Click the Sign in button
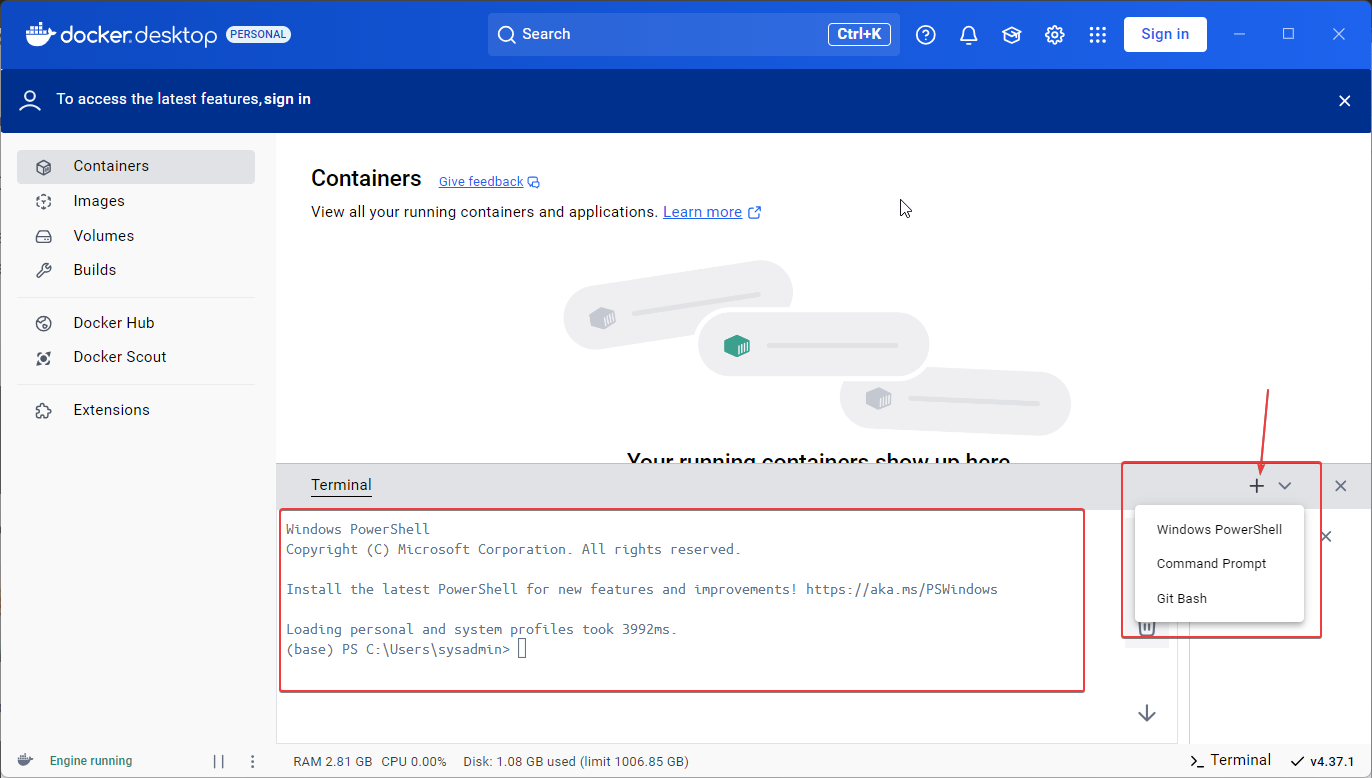 pos(1165,34)
